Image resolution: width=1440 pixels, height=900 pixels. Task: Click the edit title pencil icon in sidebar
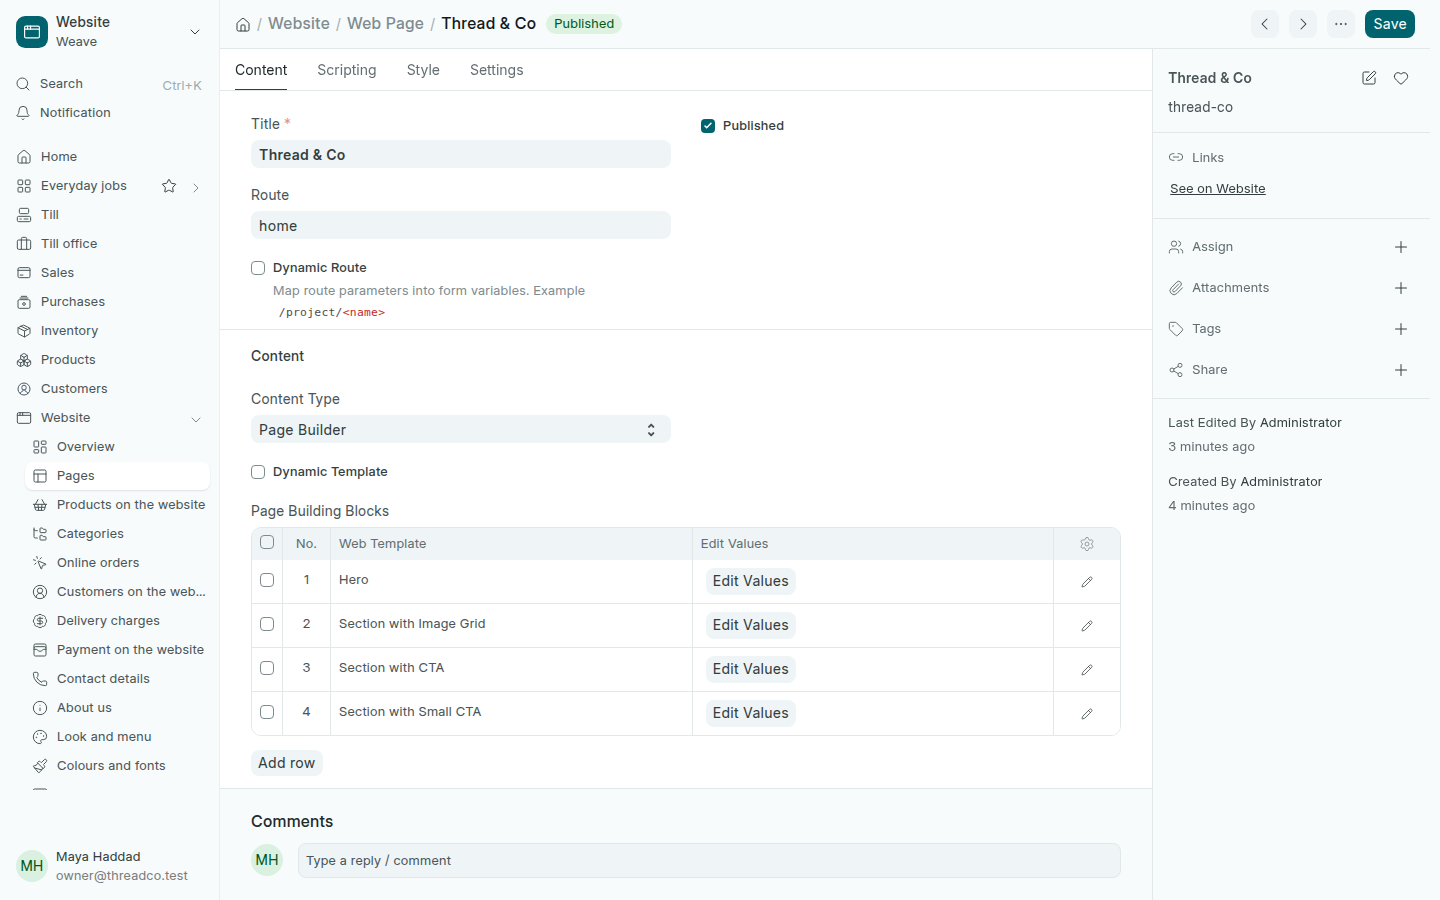click(1369, 78)
